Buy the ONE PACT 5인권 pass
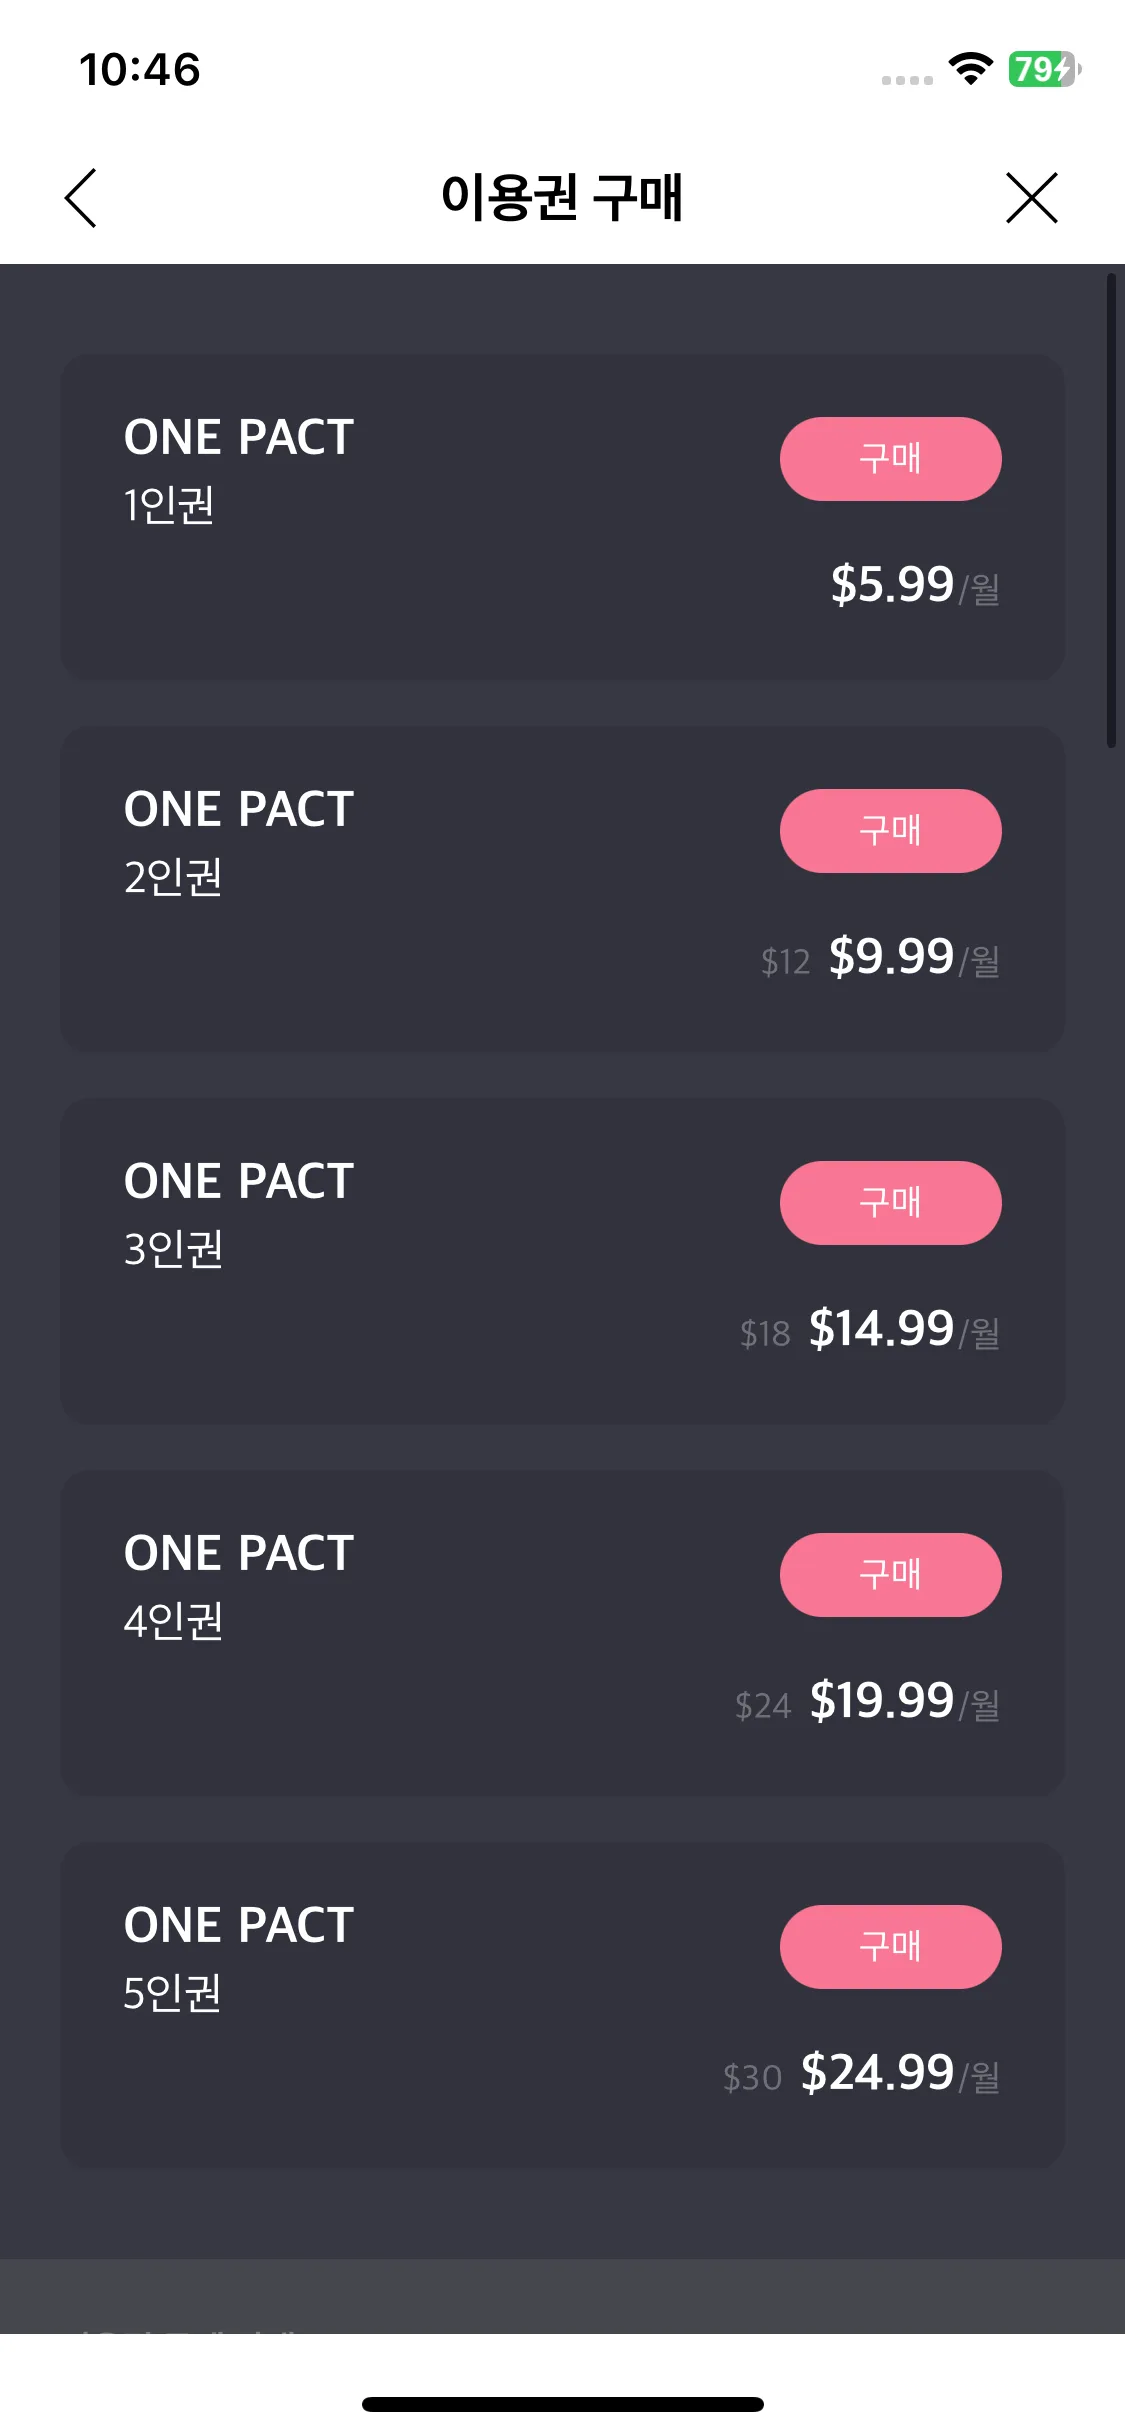 click(x=890, y=1947)
